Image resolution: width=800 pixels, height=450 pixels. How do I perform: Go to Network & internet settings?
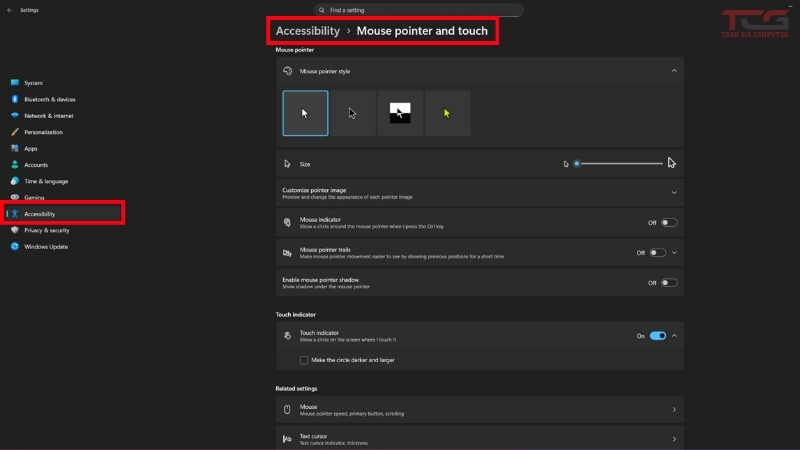50,116
